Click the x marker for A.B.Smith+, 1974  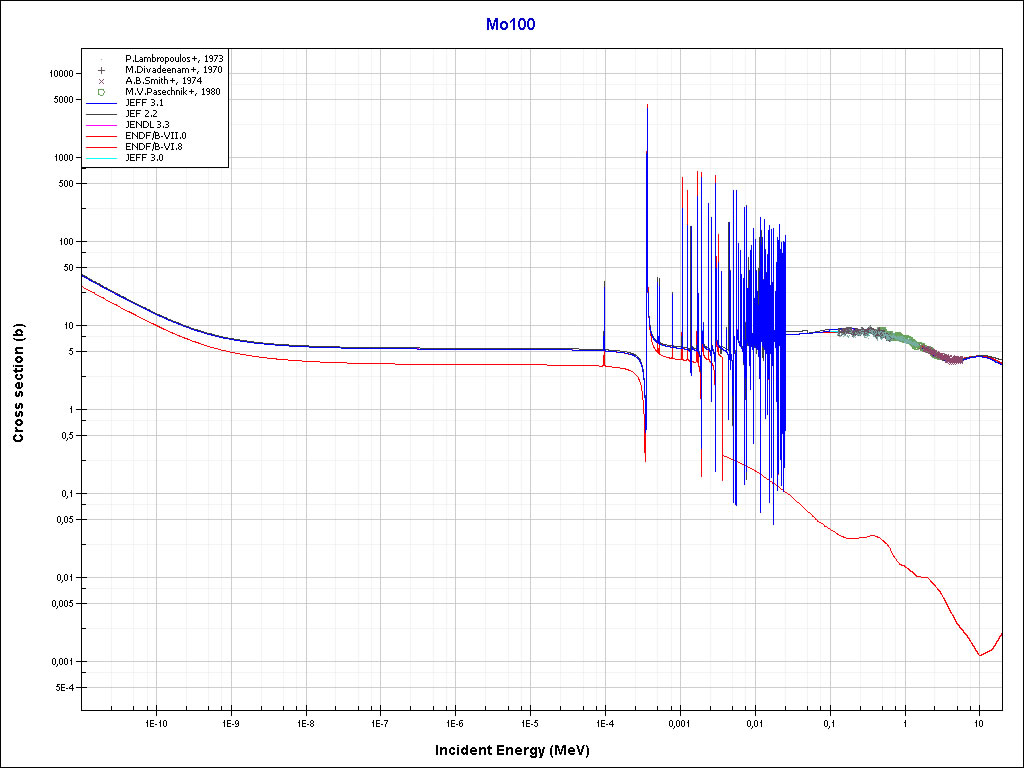(x=101, y=81)
